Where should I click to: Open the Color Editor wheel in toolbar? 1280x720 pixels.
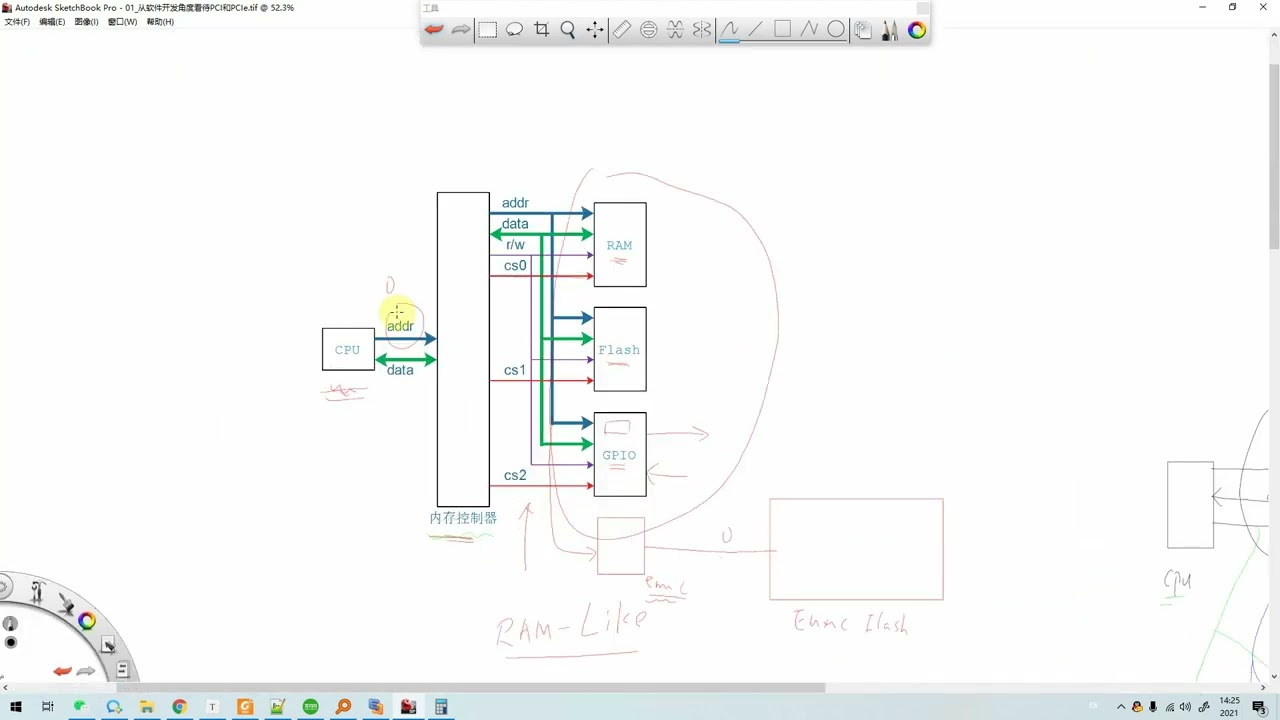point(917,30)
